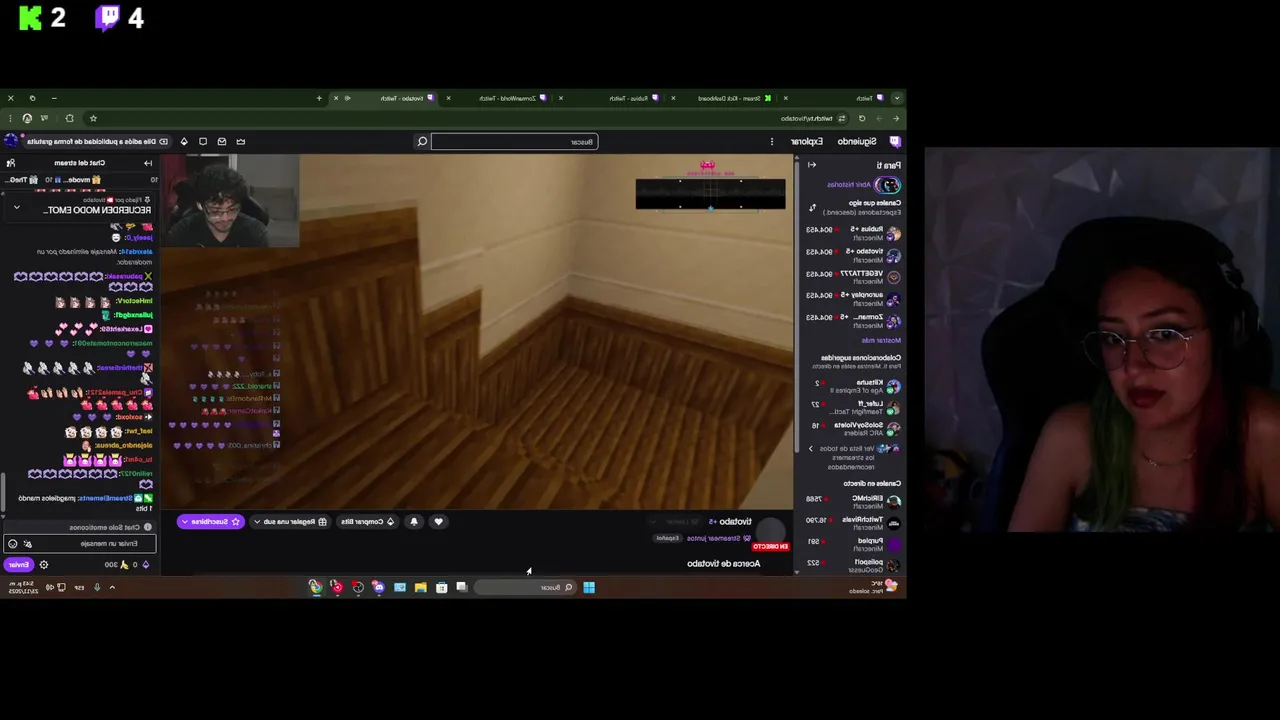Toggle the notification bell for tivotabo
This screenshot has width=1280, height=720.
coord(414,521)
